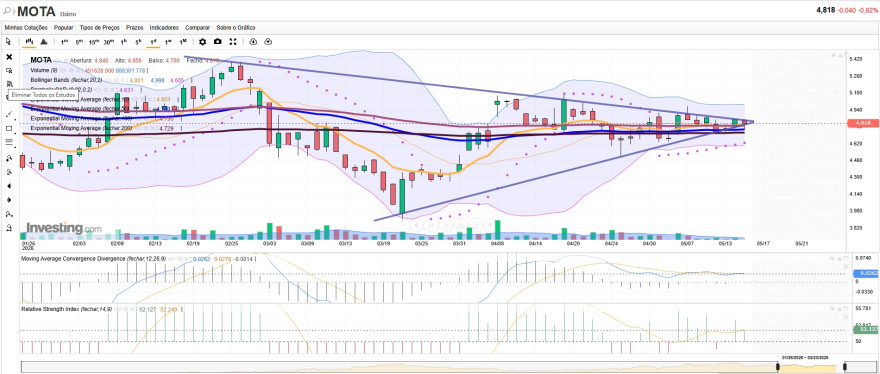Set timeframe to 15 minutes
Image resolution: width=880 pixels, height=374 pixels.
coord(94,42)
